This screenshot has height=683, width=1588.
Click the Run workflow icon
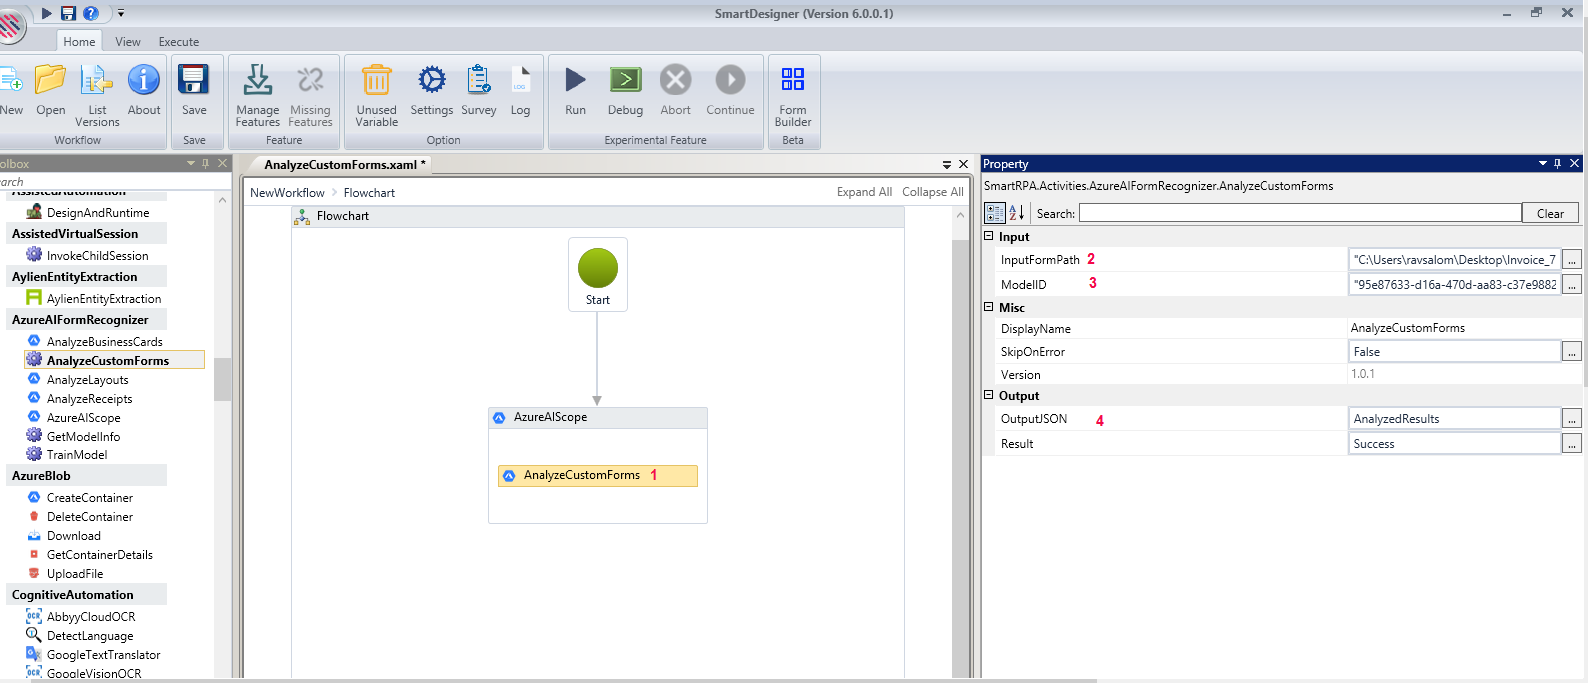tap(575, 80)
